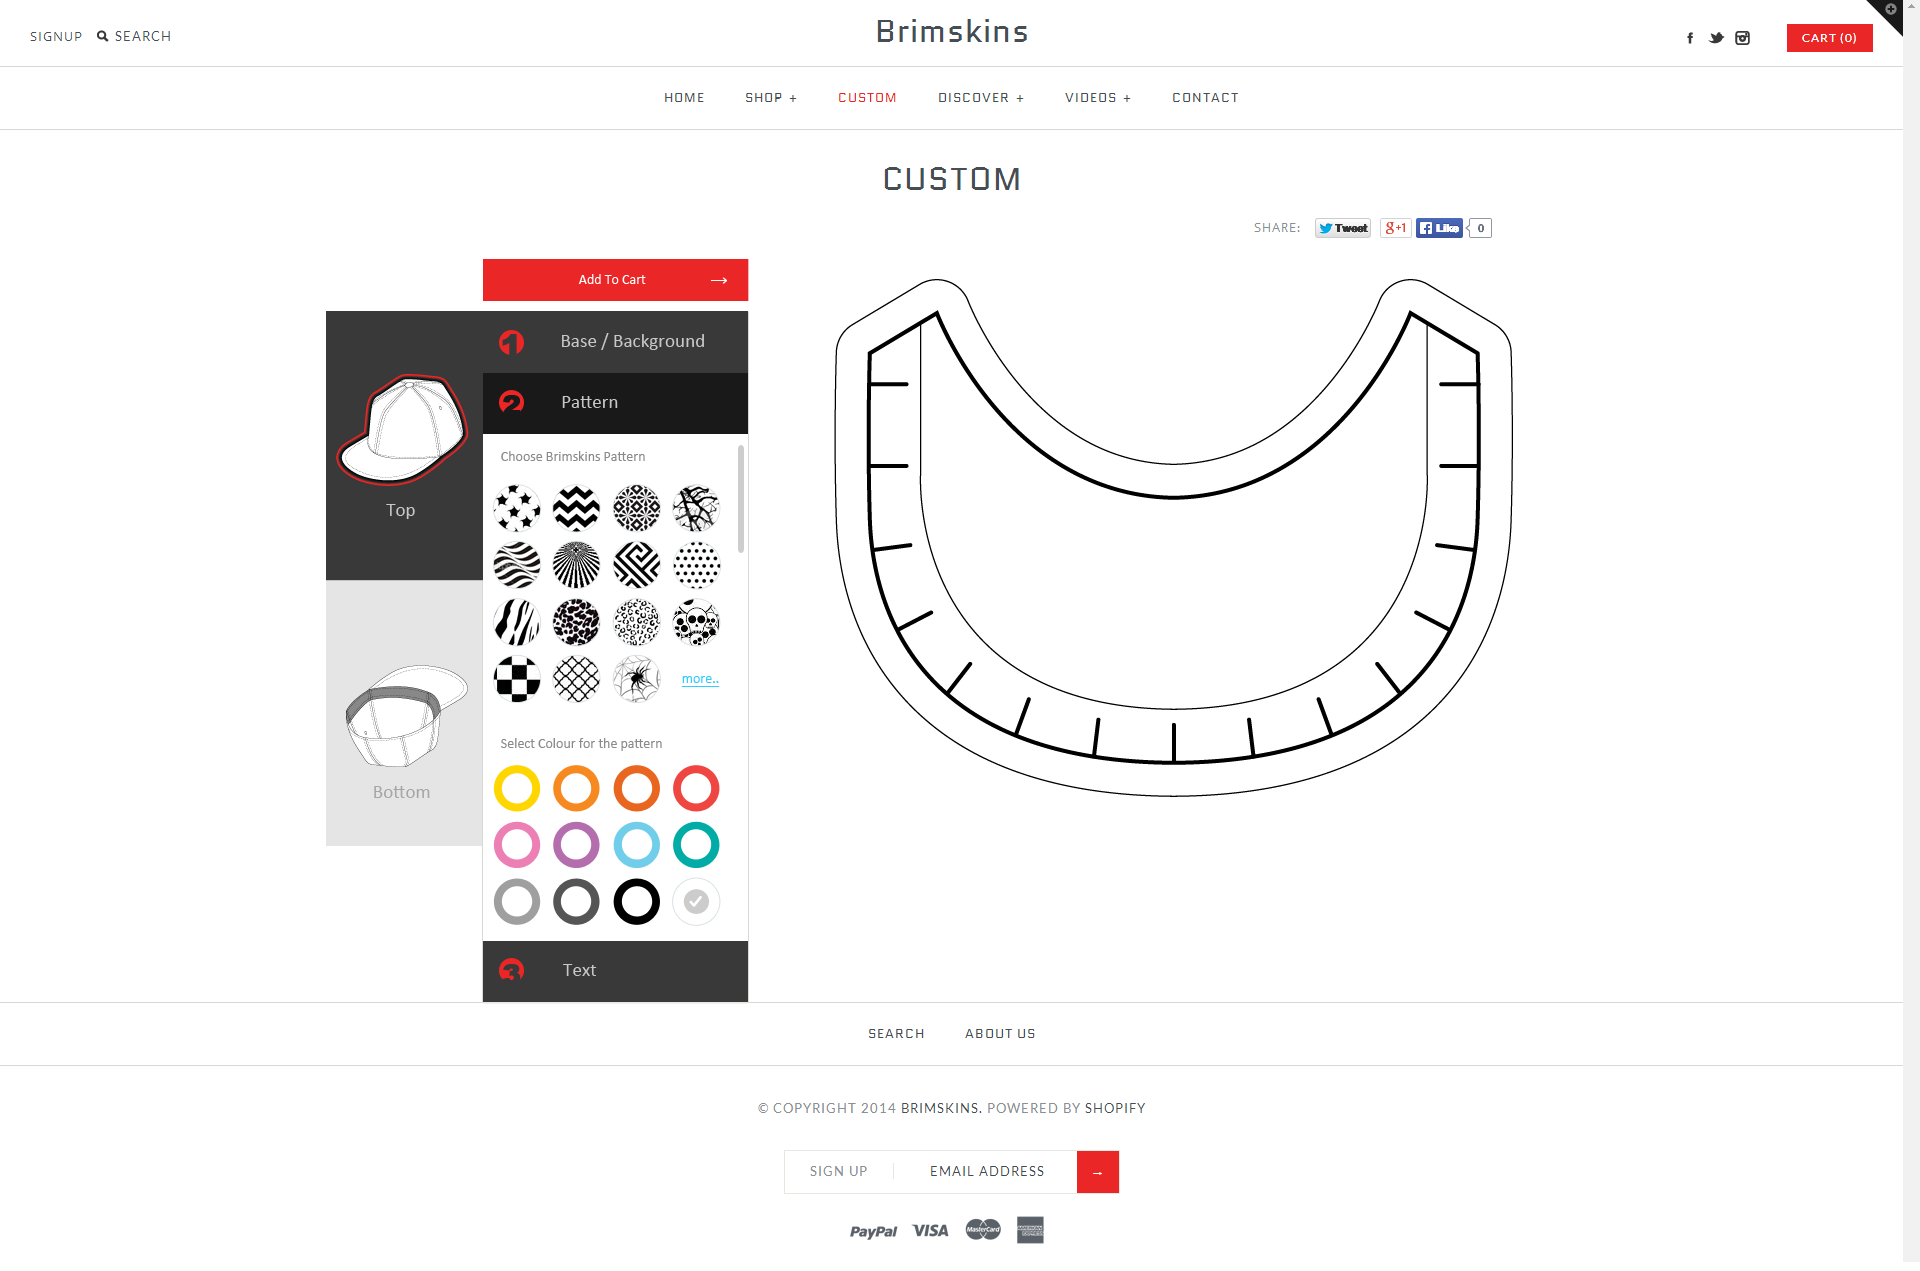Select the sunburst rays pattern

[577, 565]
